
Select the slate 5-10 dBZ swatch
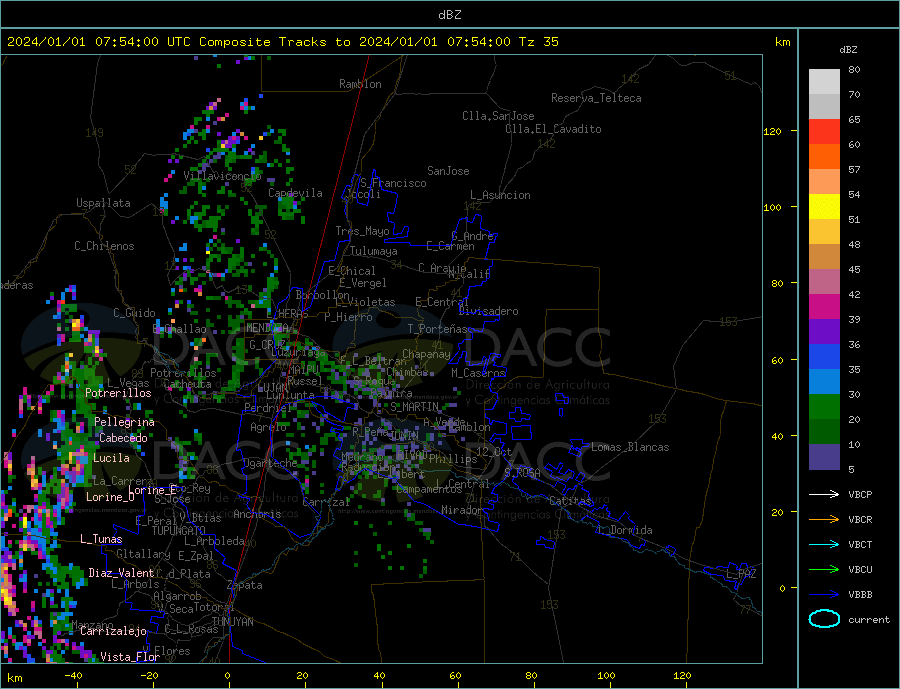824,456
